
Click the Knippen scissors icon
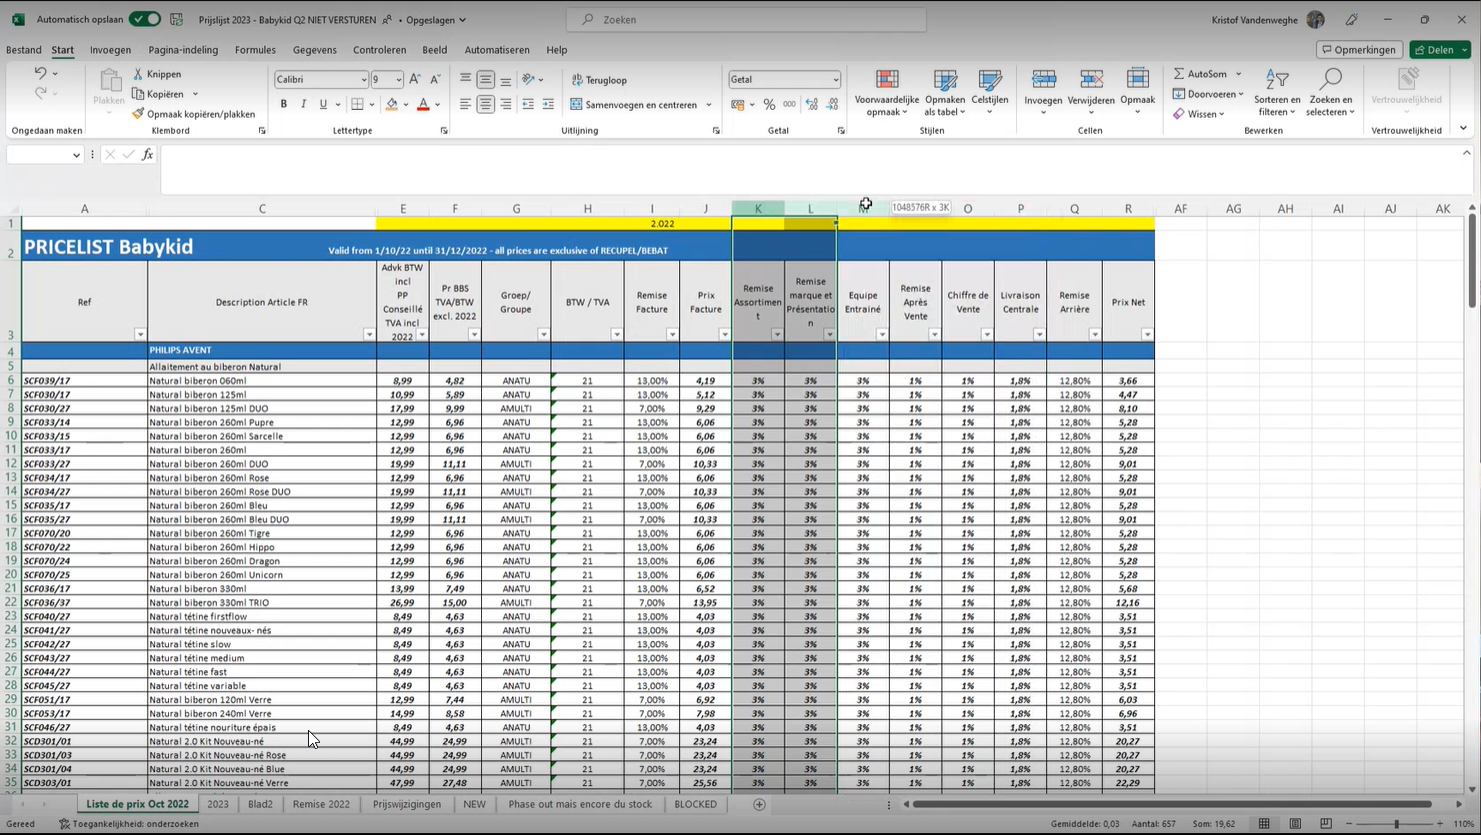pyautogui.click(x=138, y=74)
